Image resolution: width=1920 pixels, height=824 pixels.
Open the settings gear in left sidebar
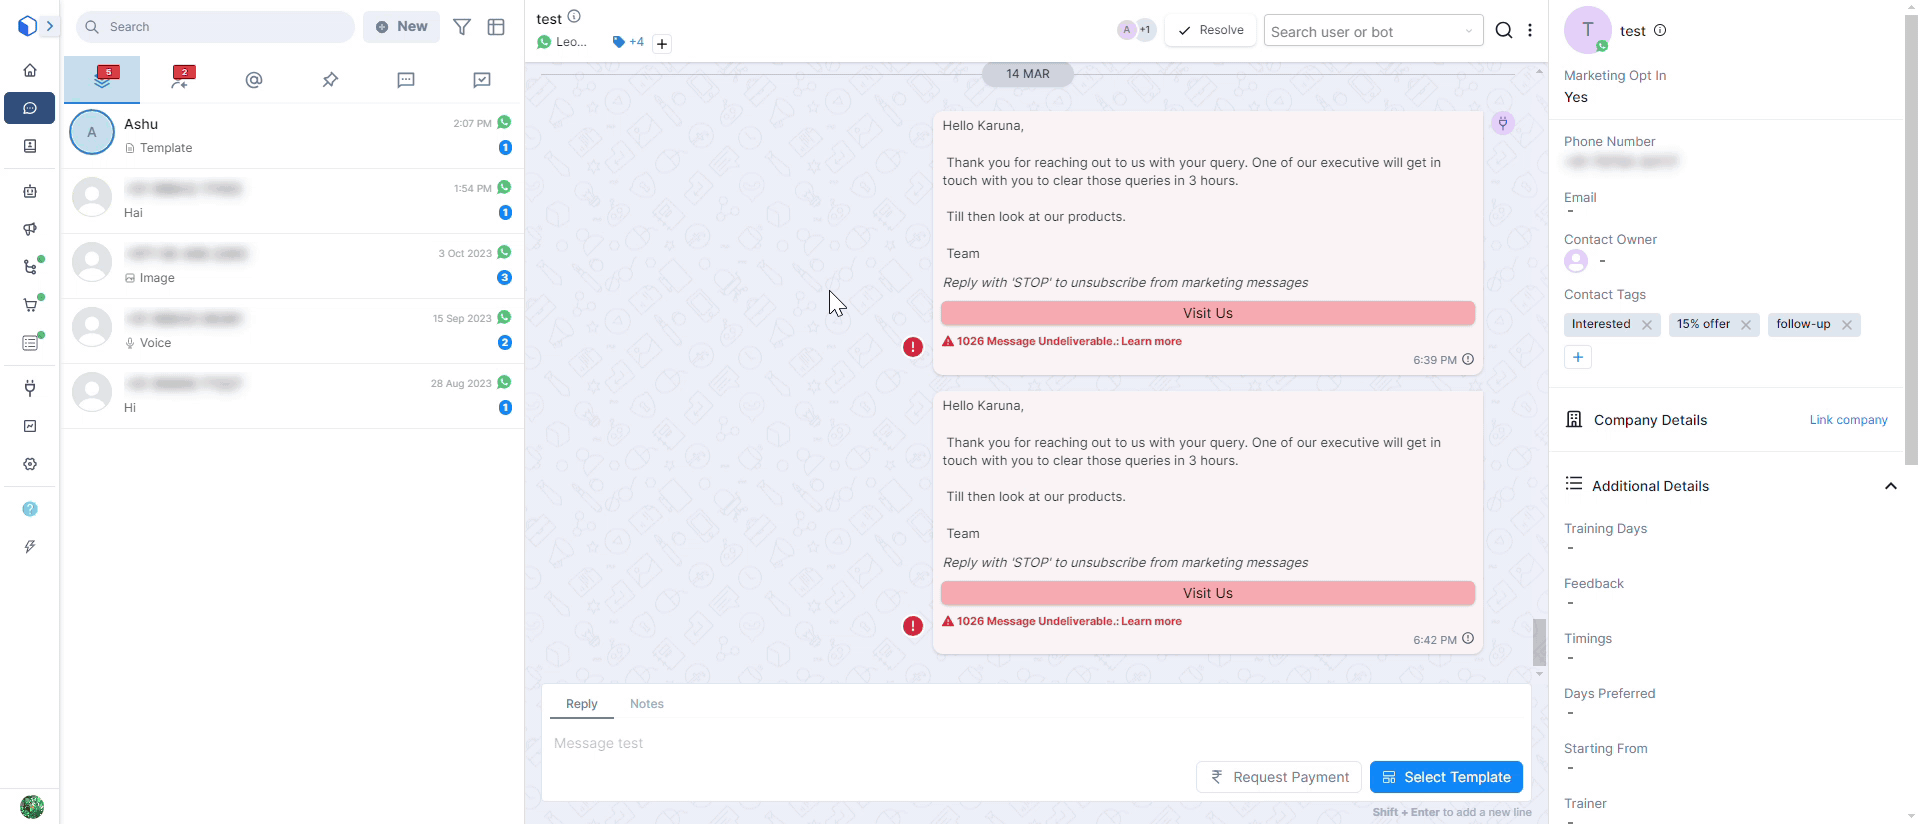(30, 464)
